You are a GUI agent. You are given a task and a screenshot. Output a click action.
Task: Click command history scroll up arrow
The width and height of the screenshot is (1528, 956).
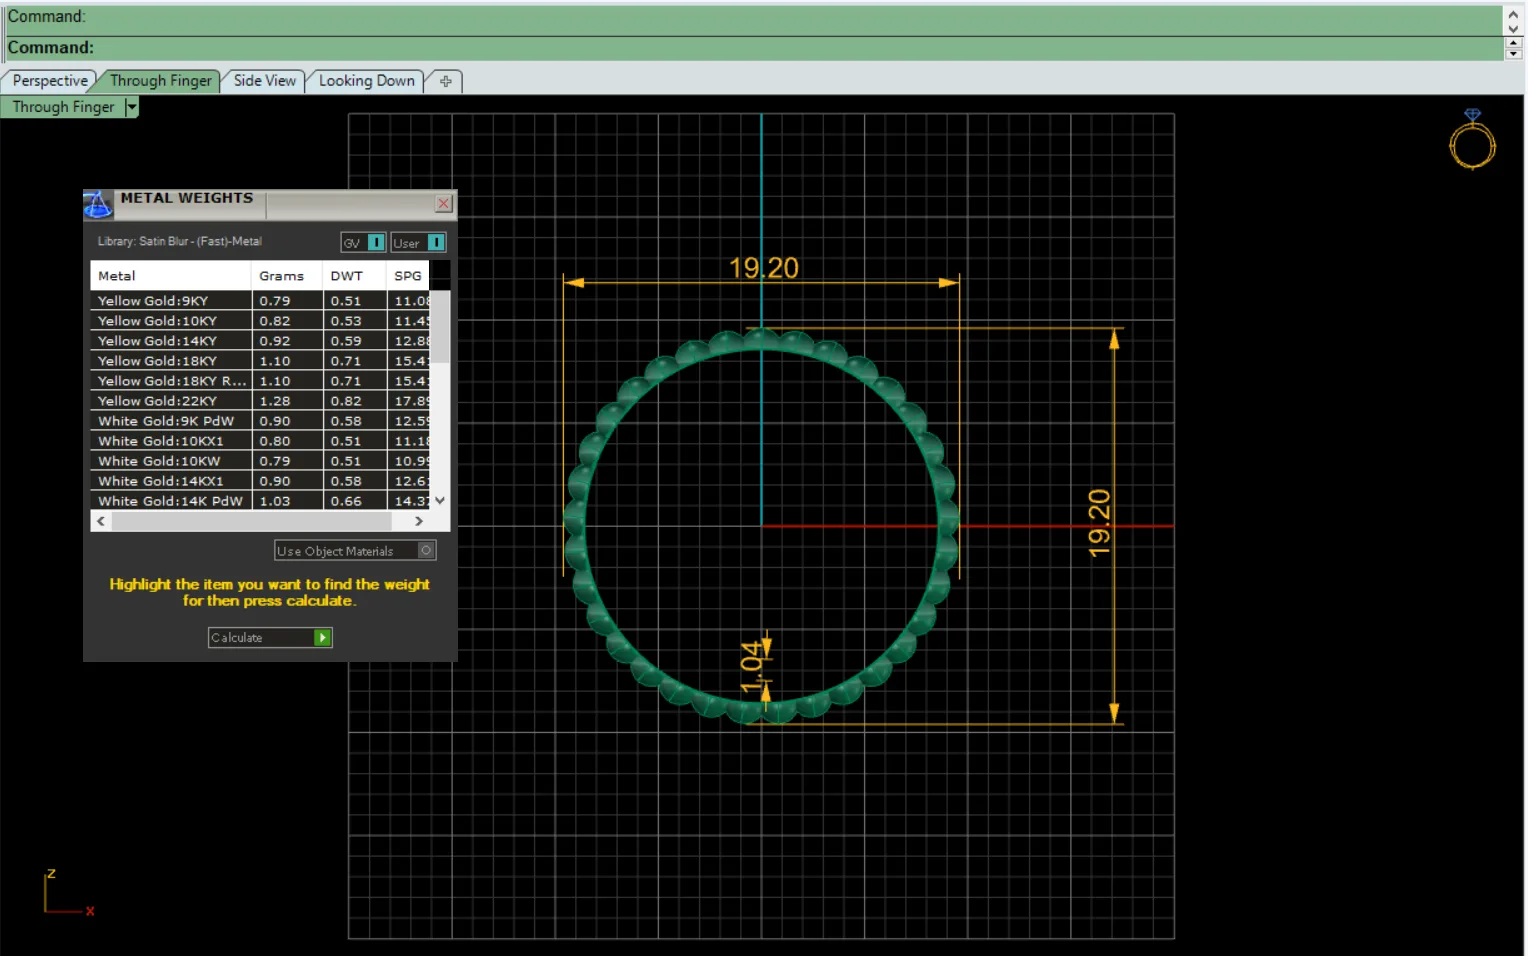point(1513,16)
